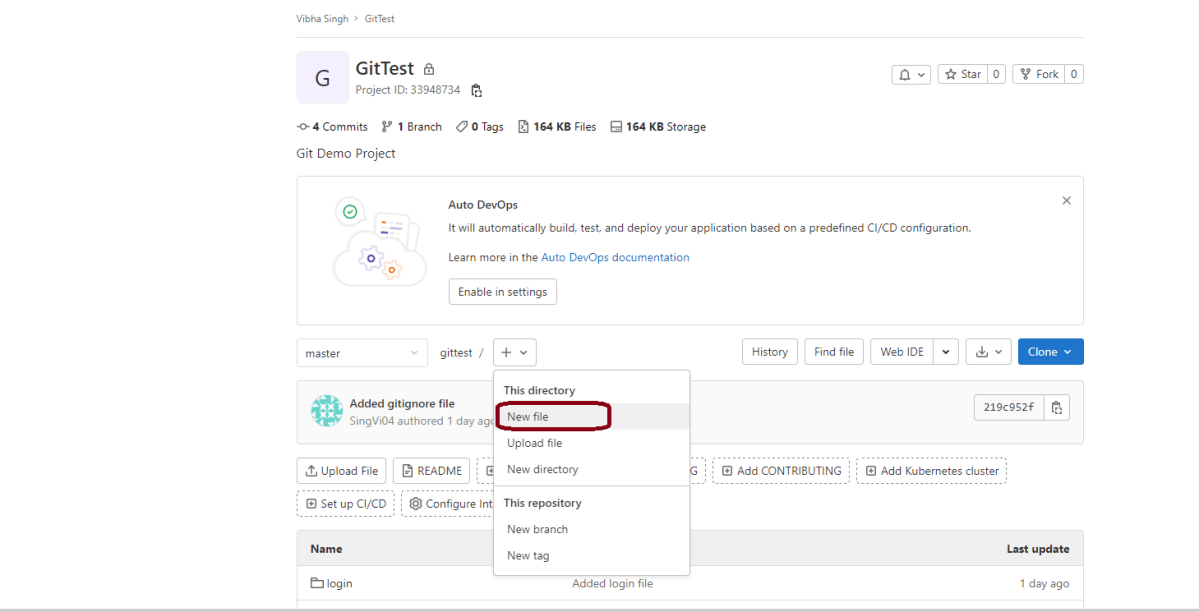This screenshot has height=612, width=1199.
Task: Open the login folder
Action: tap(339, 583)
